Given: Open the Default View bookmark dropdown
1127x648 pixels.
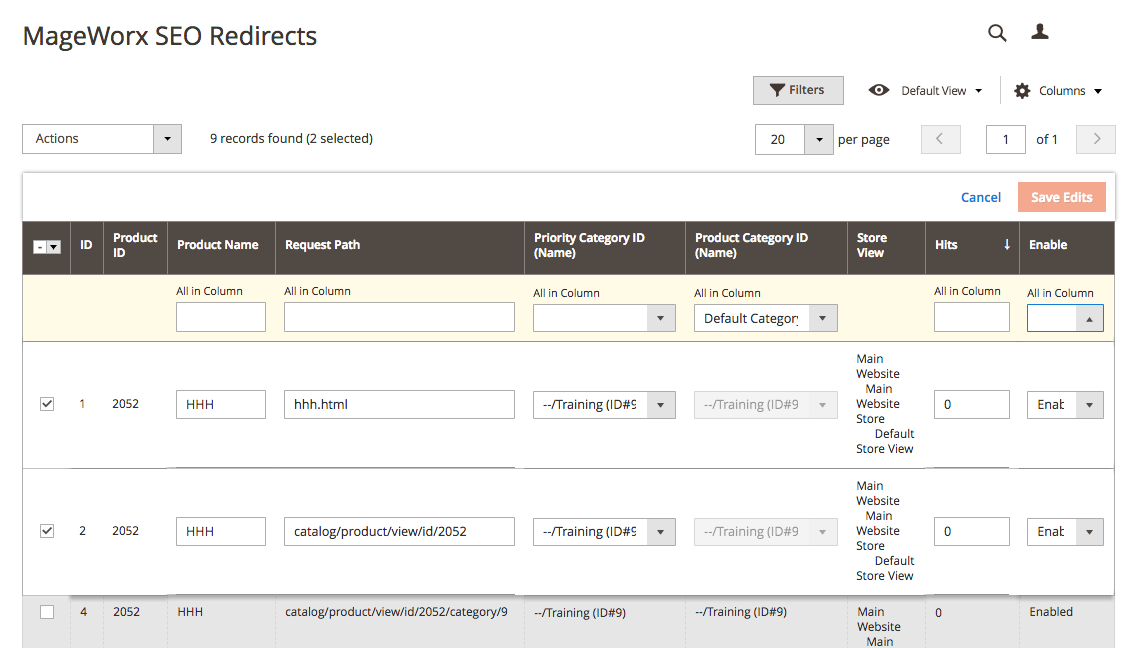Looking at the screenshot, I should 925,91.
